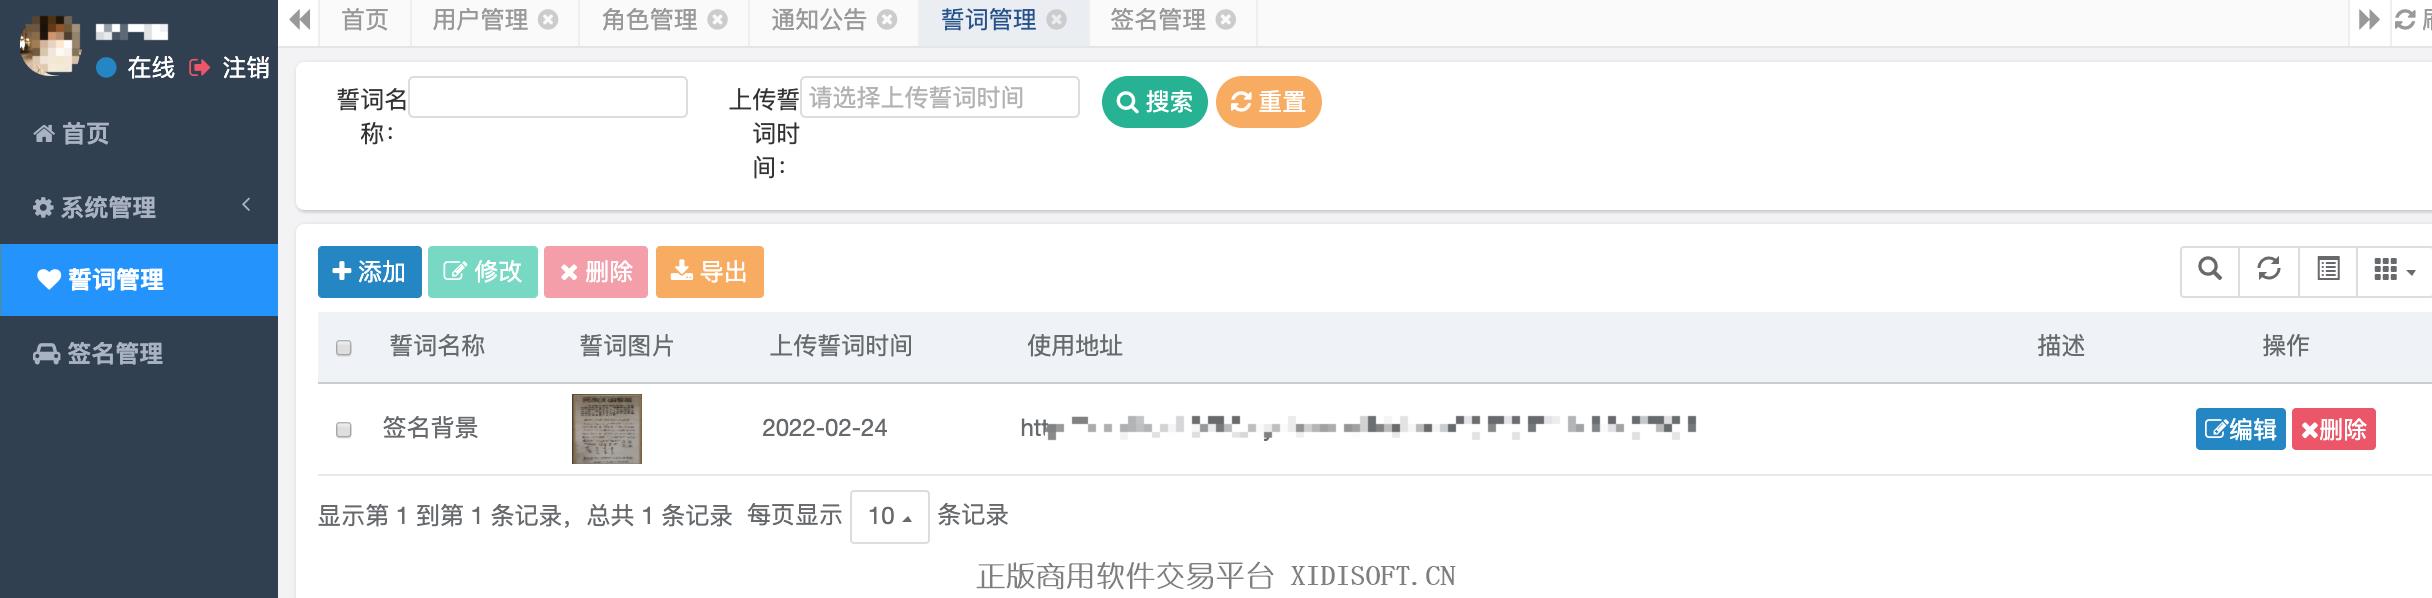
Task: Click the blue 添加 button
Action: click(x=369, y=272)
